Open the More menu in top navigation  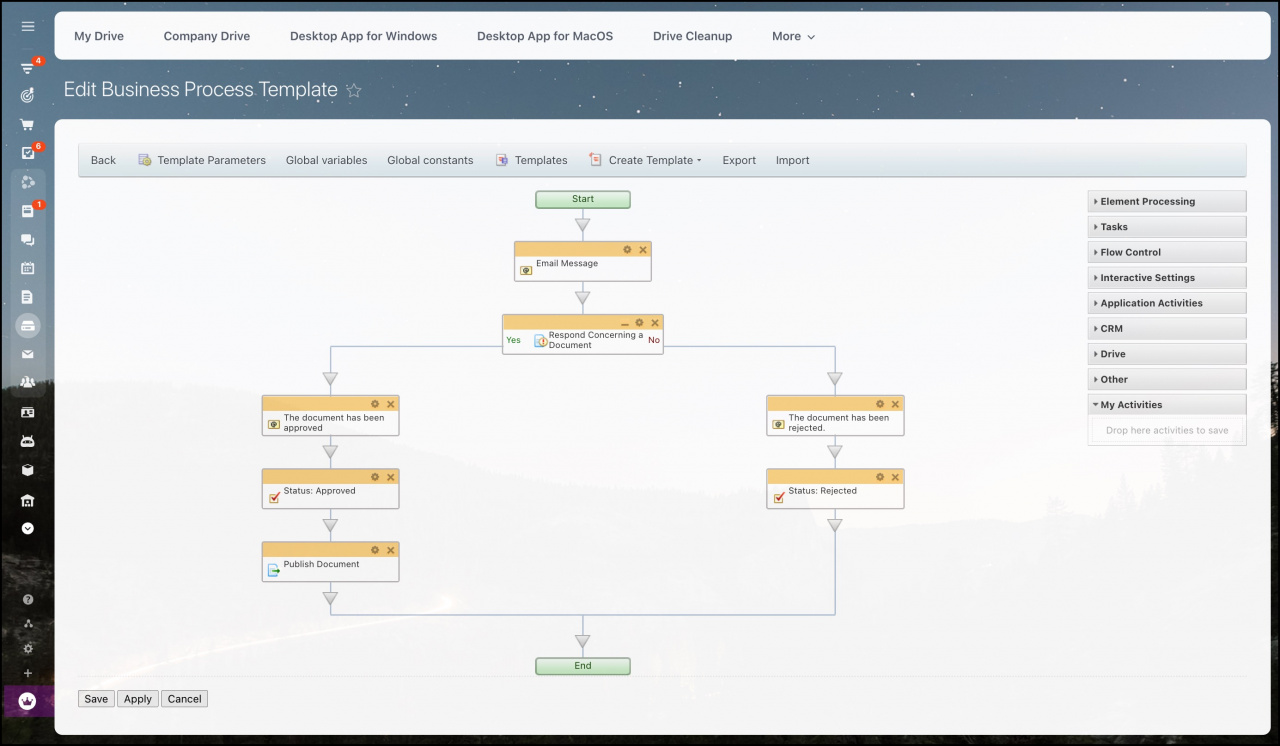click(x=793, y=36)
